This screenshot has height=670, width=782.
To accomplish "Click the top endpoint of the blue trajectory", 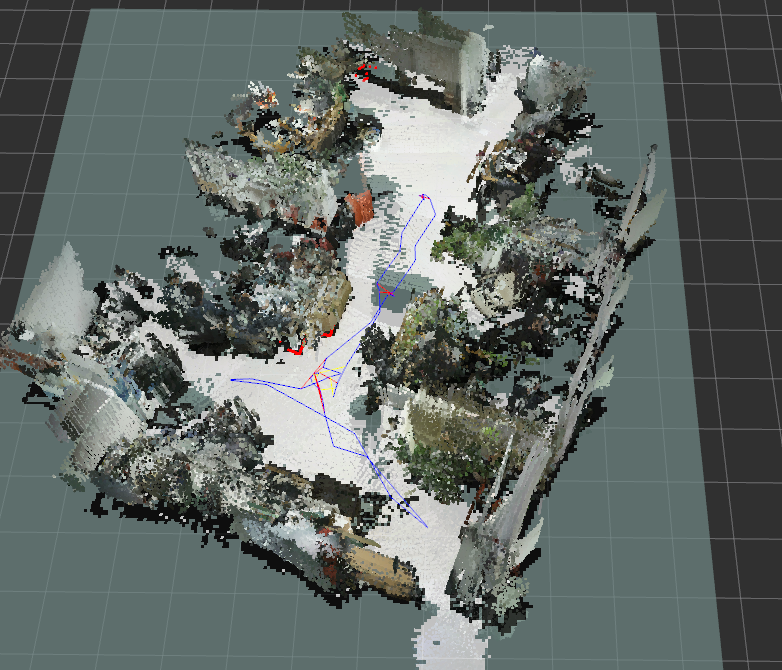I will (424, 197).
